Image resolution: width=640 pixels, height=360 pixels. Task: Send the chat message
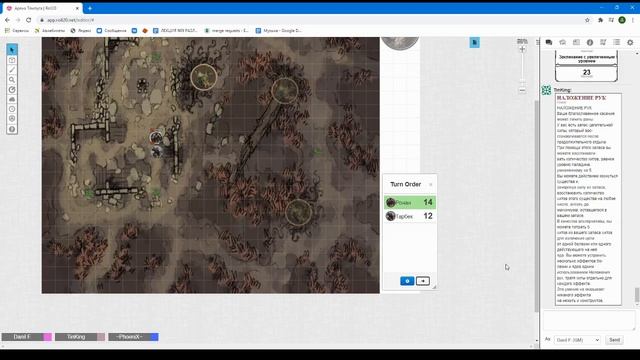pos(614,340)
